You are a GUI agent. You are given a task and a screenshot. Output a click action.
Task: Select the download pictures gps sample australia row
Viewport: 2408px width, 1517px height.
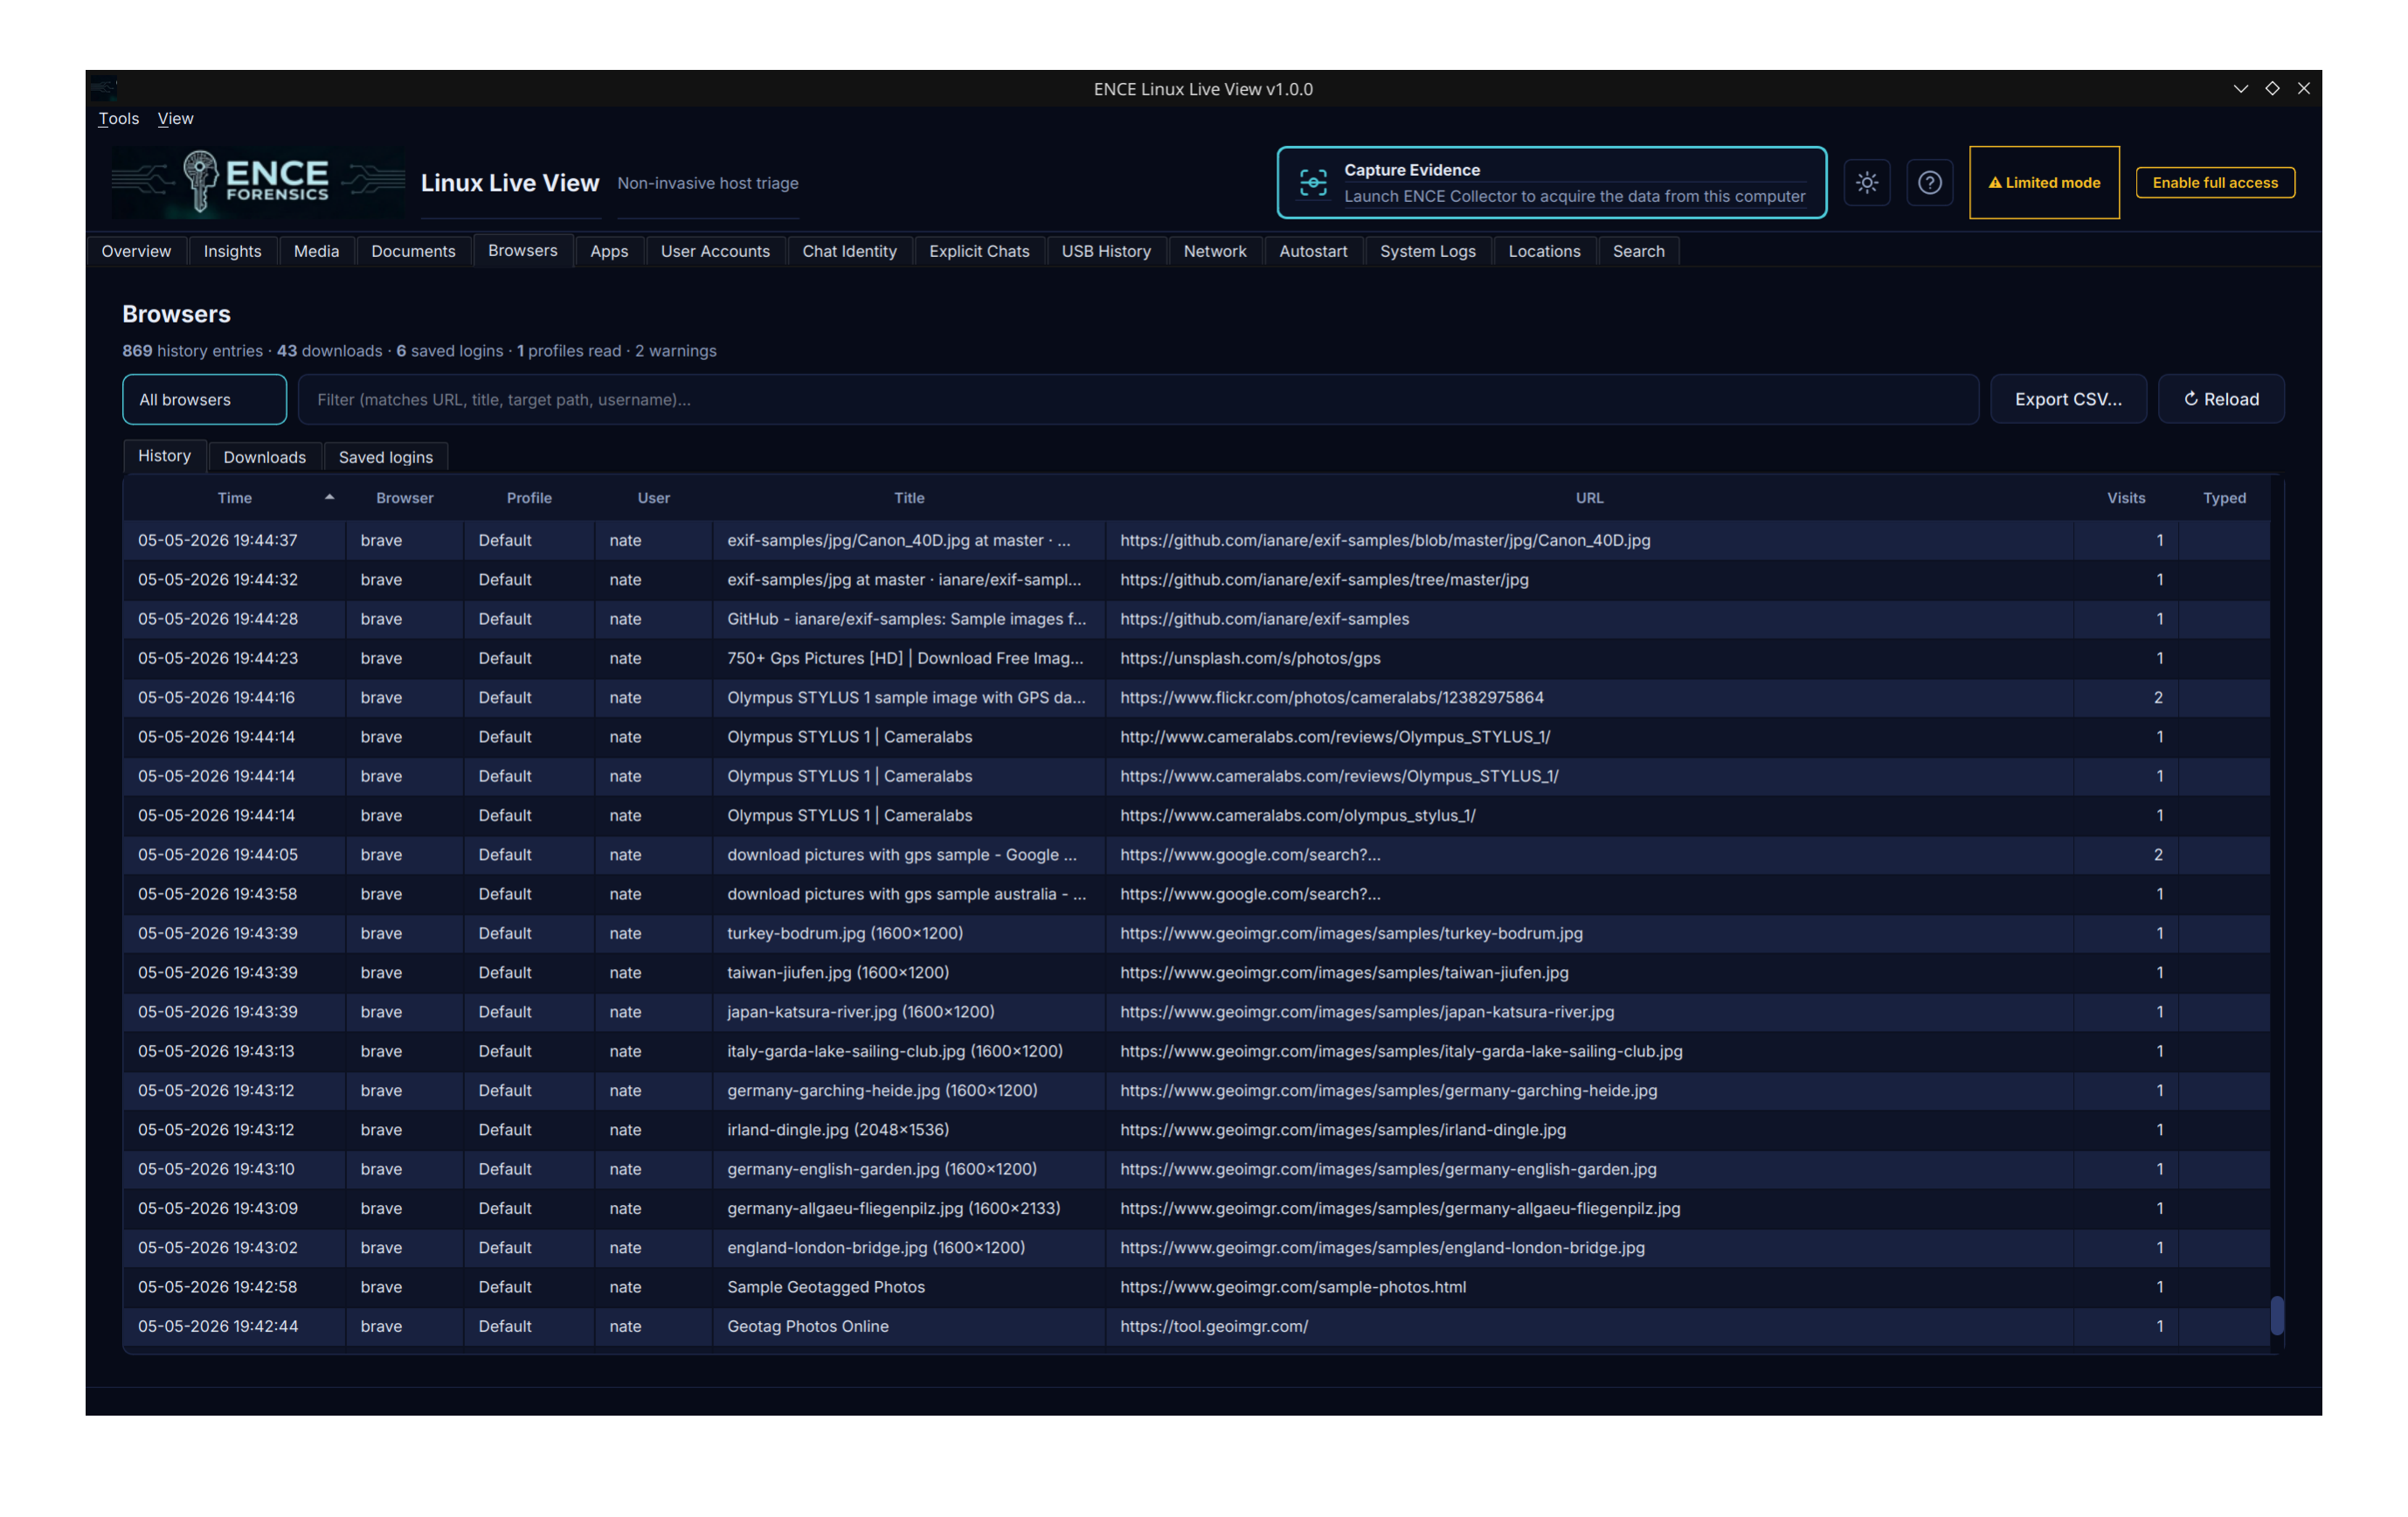click(1196, 894)
